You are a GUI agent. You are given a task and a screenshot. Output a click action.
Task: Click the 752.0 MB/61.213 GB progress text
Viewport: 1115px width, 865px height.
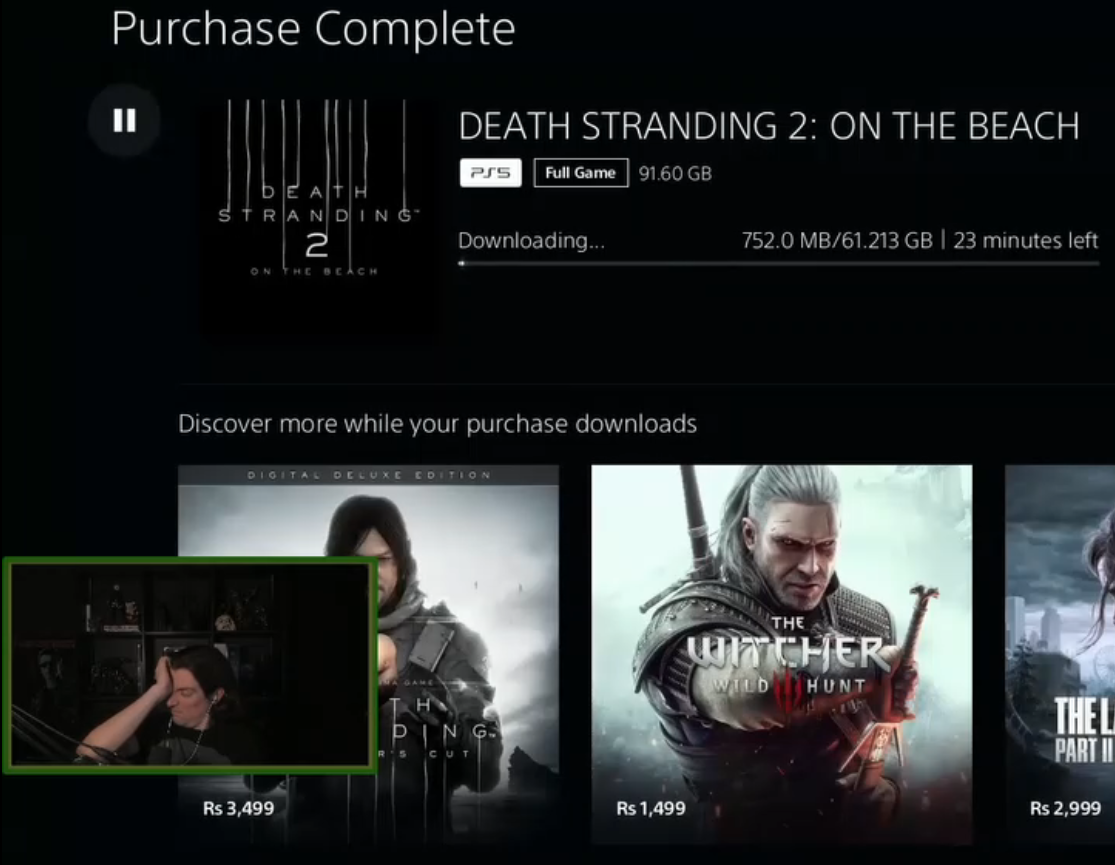tap(837, 240)
